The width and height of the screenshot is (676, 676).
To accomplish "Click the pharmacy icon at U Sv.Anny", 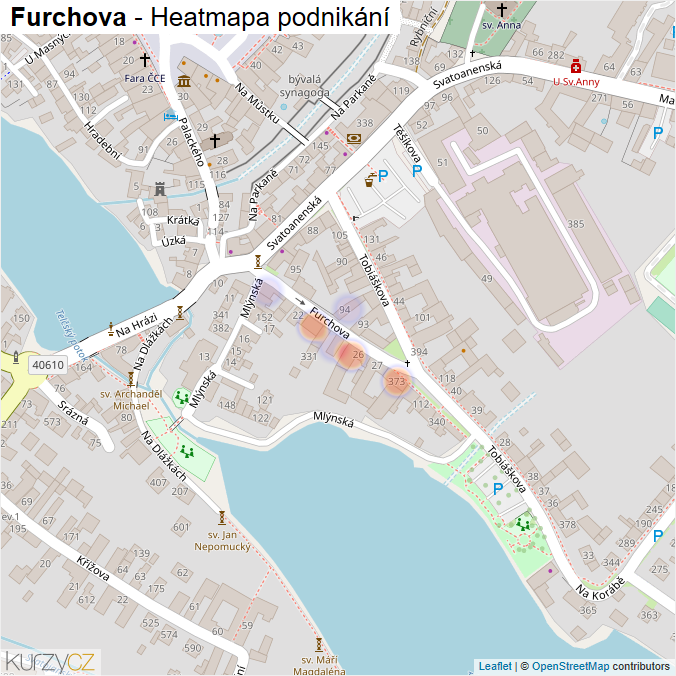I will [x=576, y=66].
